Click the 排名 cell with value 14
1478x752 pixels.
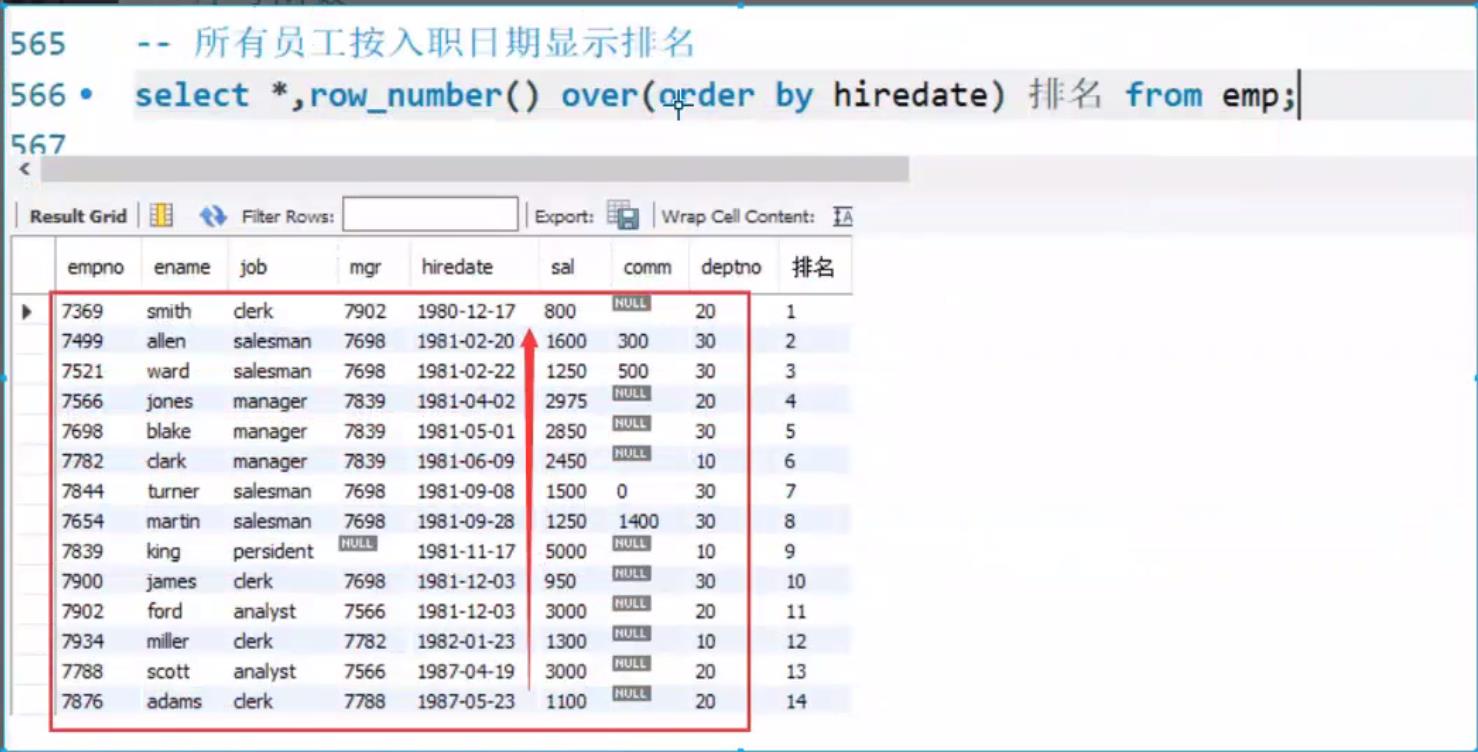click(796, 702)
